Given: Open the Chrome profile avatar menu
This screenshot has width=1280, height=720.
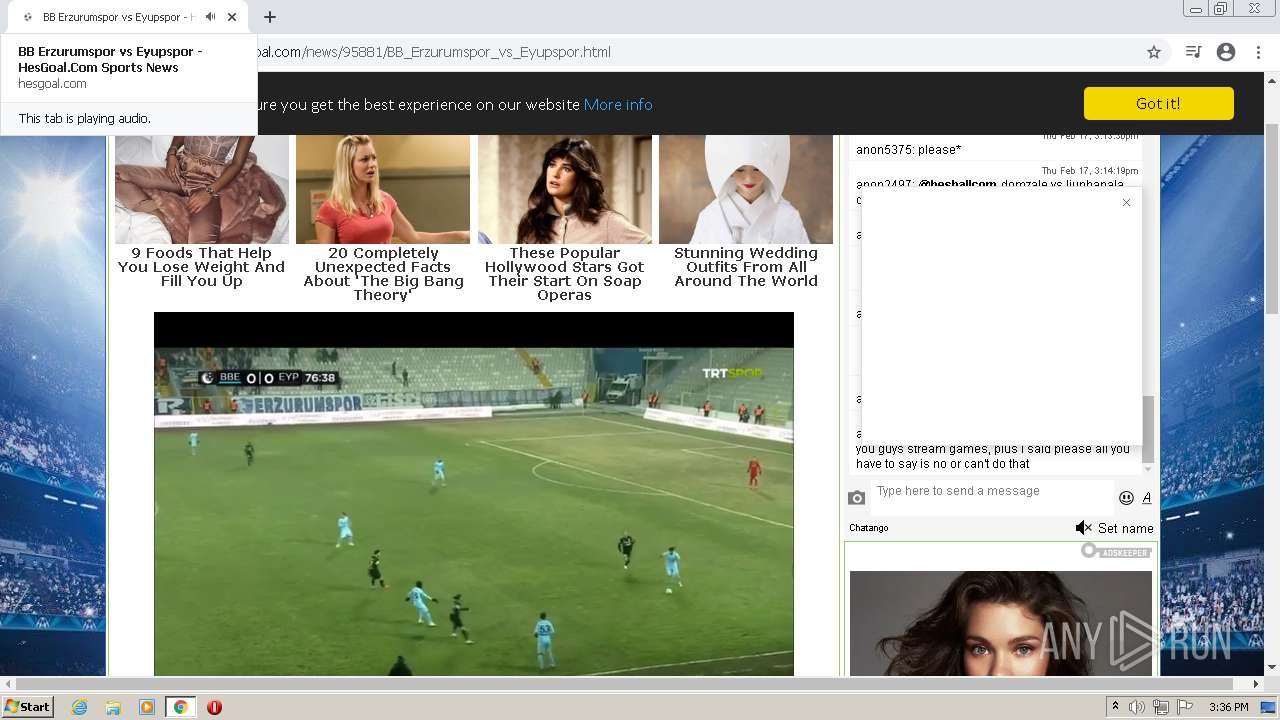Looking at the screenshot, I should [1226, 52].
